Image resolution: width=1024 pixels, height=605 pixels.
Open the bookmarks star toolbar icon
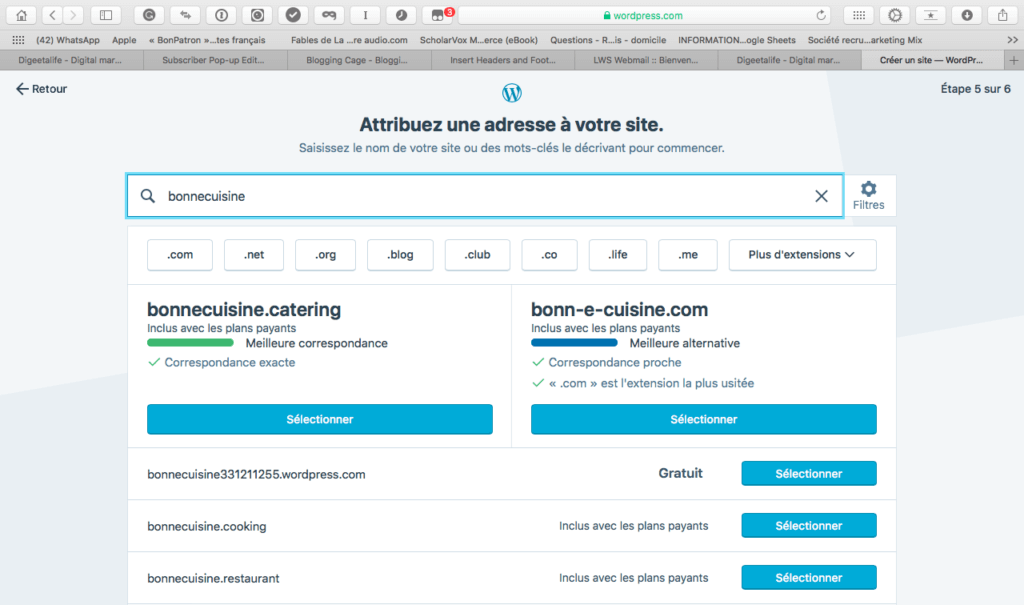[x=931, y=15]
